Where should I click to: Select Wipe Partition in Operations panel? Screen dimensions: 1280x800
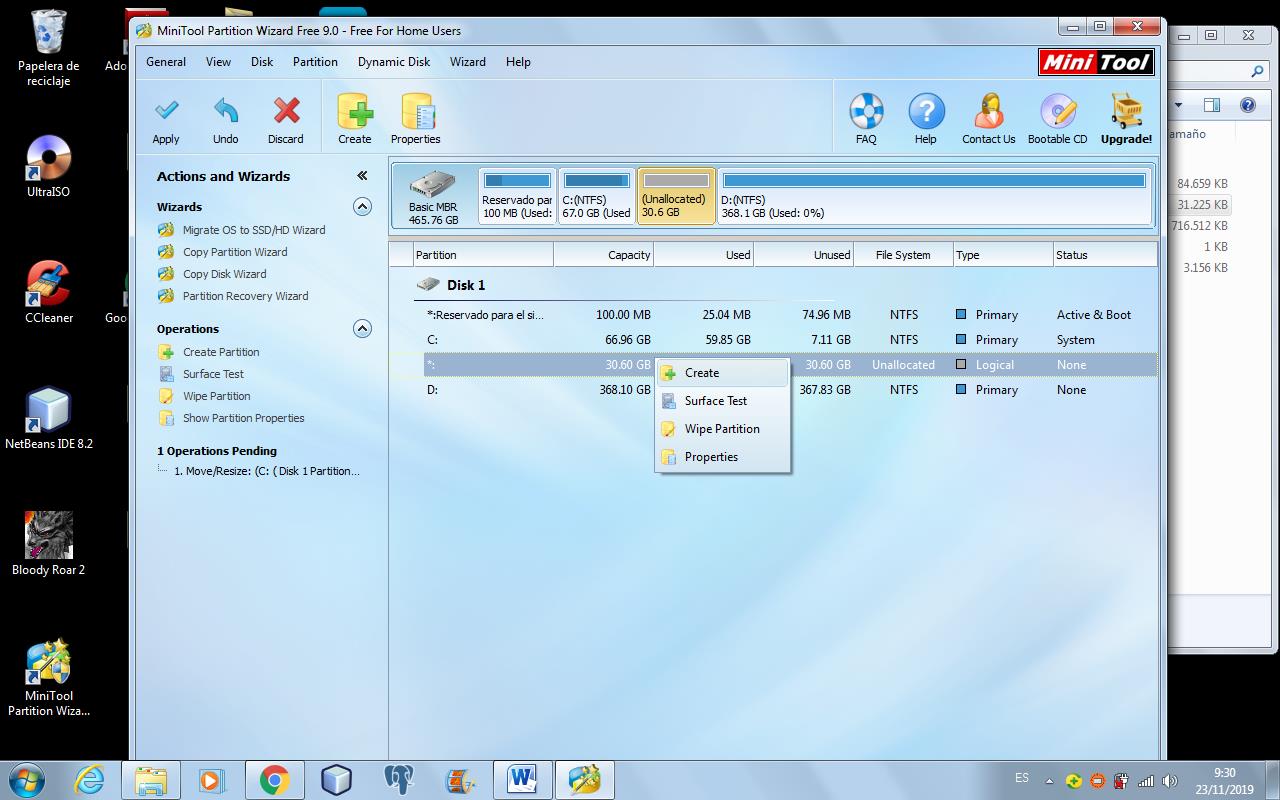click(216, 396)
